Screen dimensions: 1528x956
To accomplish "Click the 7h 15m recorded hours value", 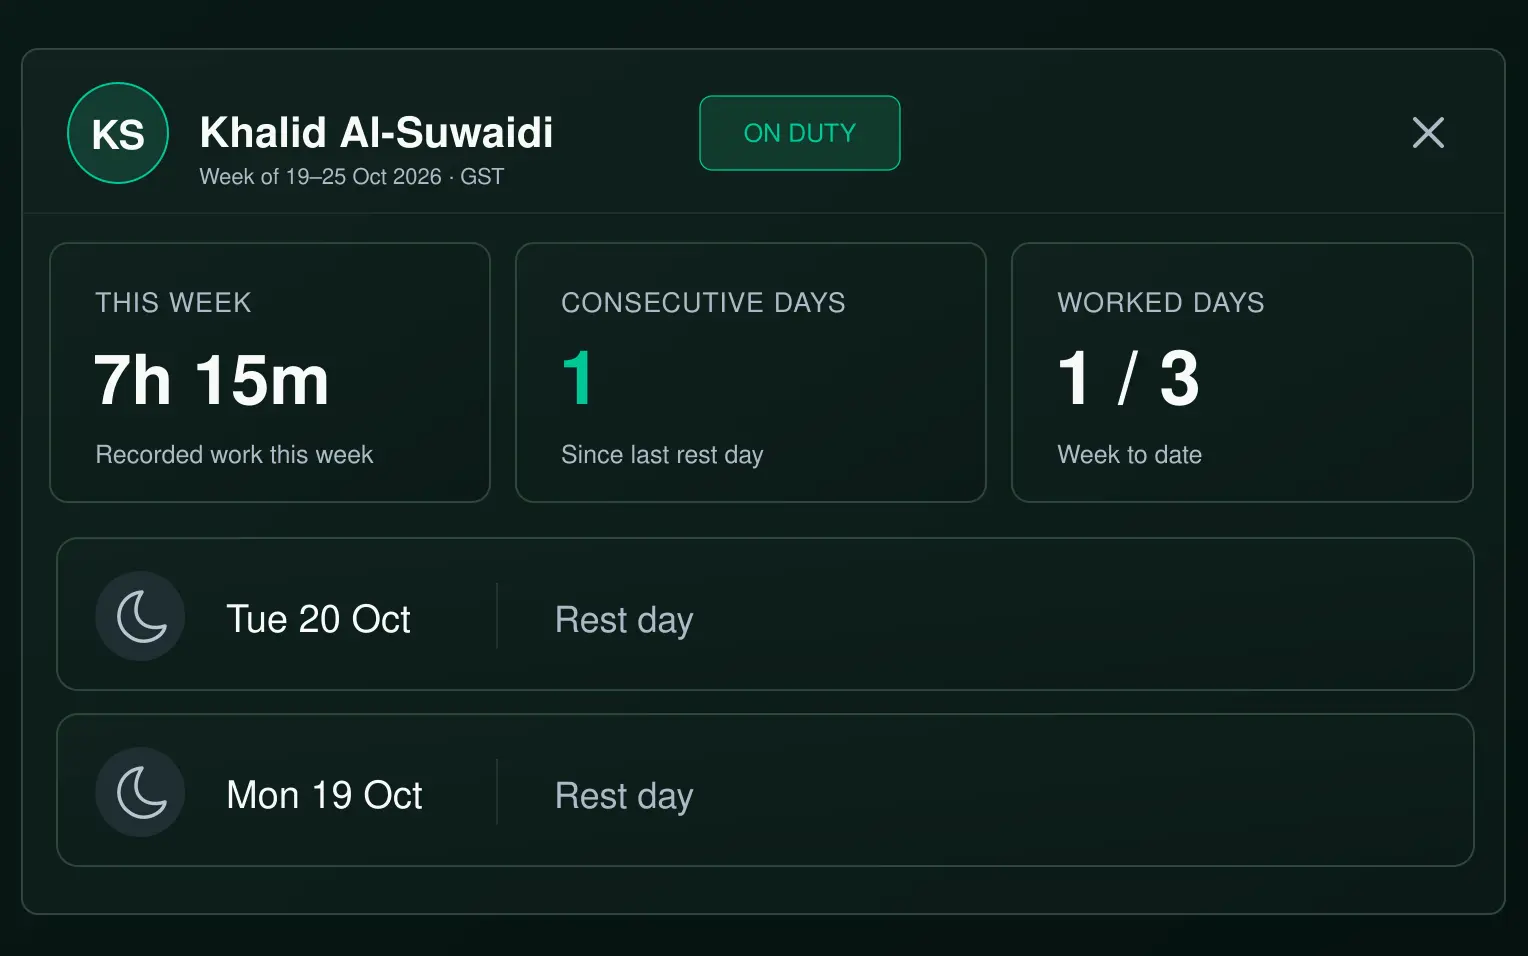I will 212,380.
